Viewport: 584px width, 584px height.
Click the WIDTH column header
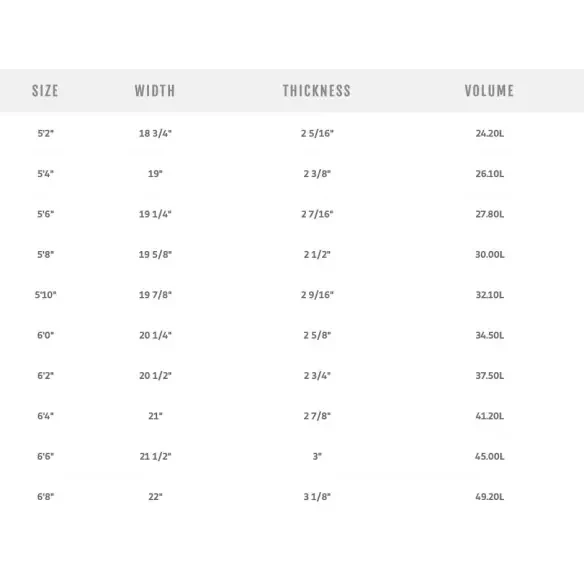pos(155,91)
